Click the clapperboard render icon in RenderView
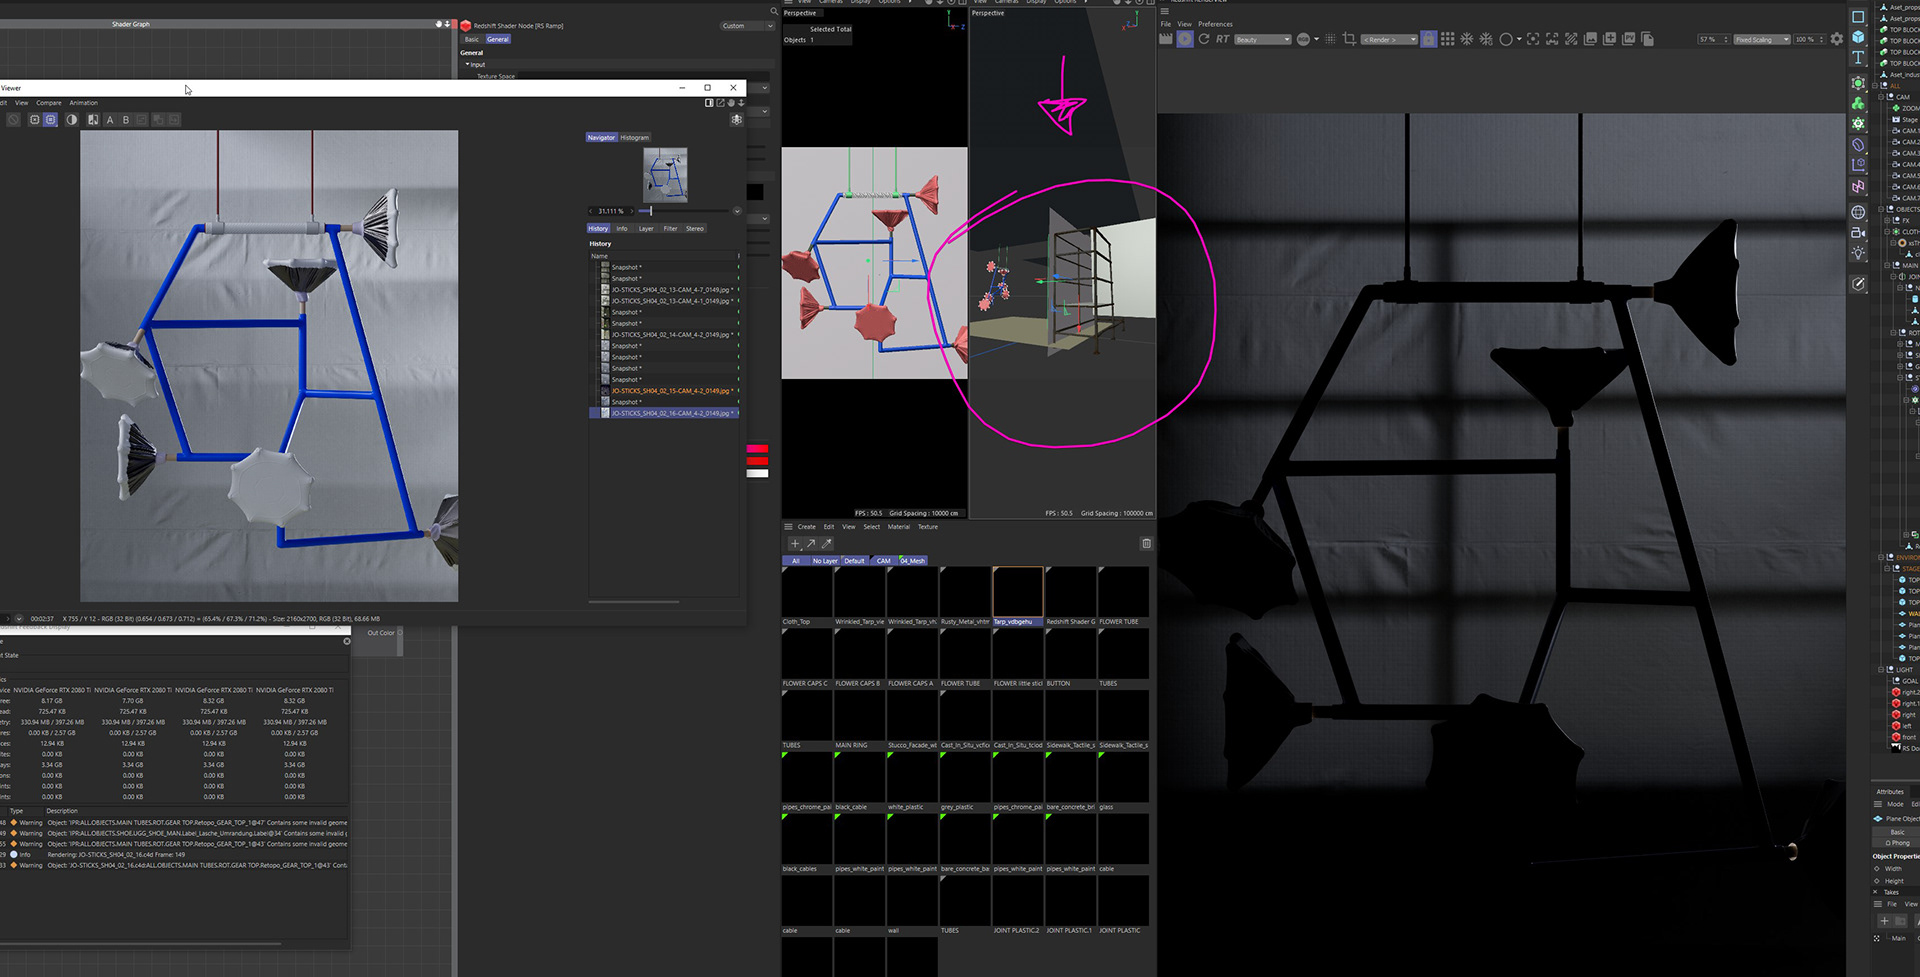1920x977 pixels. [1166, 39]
